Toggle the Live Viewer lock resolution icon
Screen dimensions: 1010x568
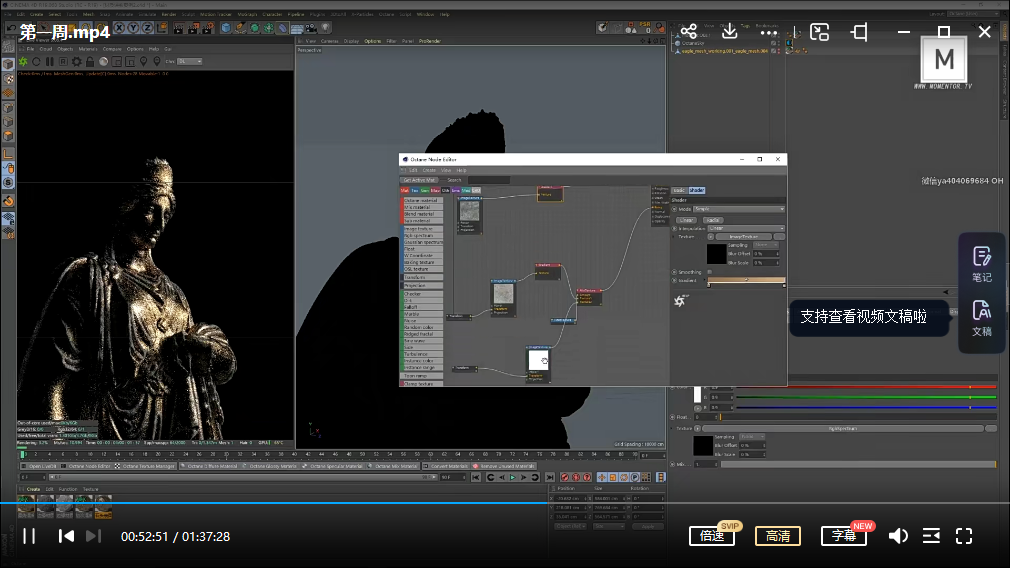click(90, 62)
